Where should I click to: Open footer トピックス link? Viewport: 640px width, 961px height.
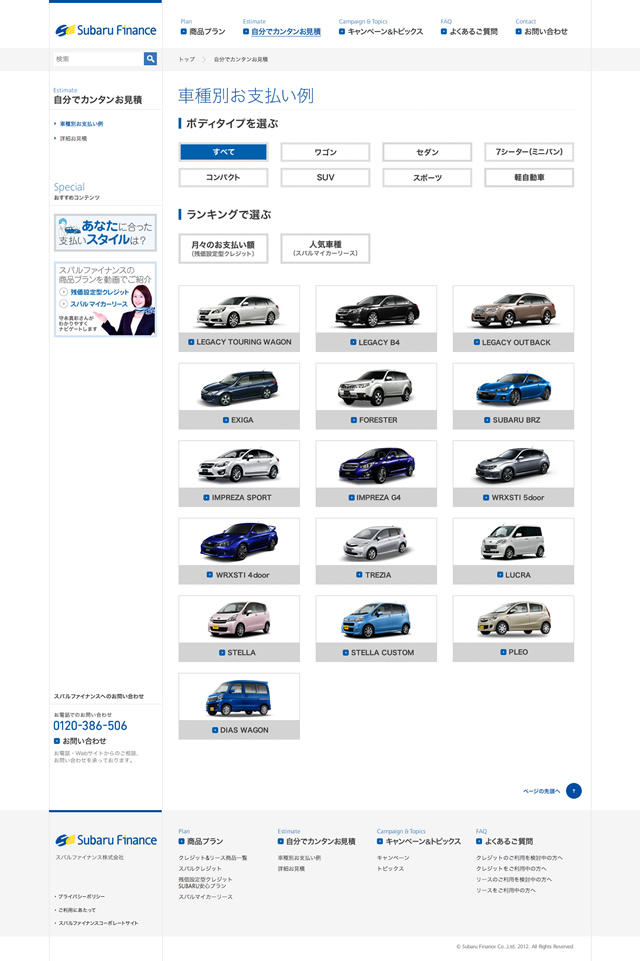[x=390, y=869]
